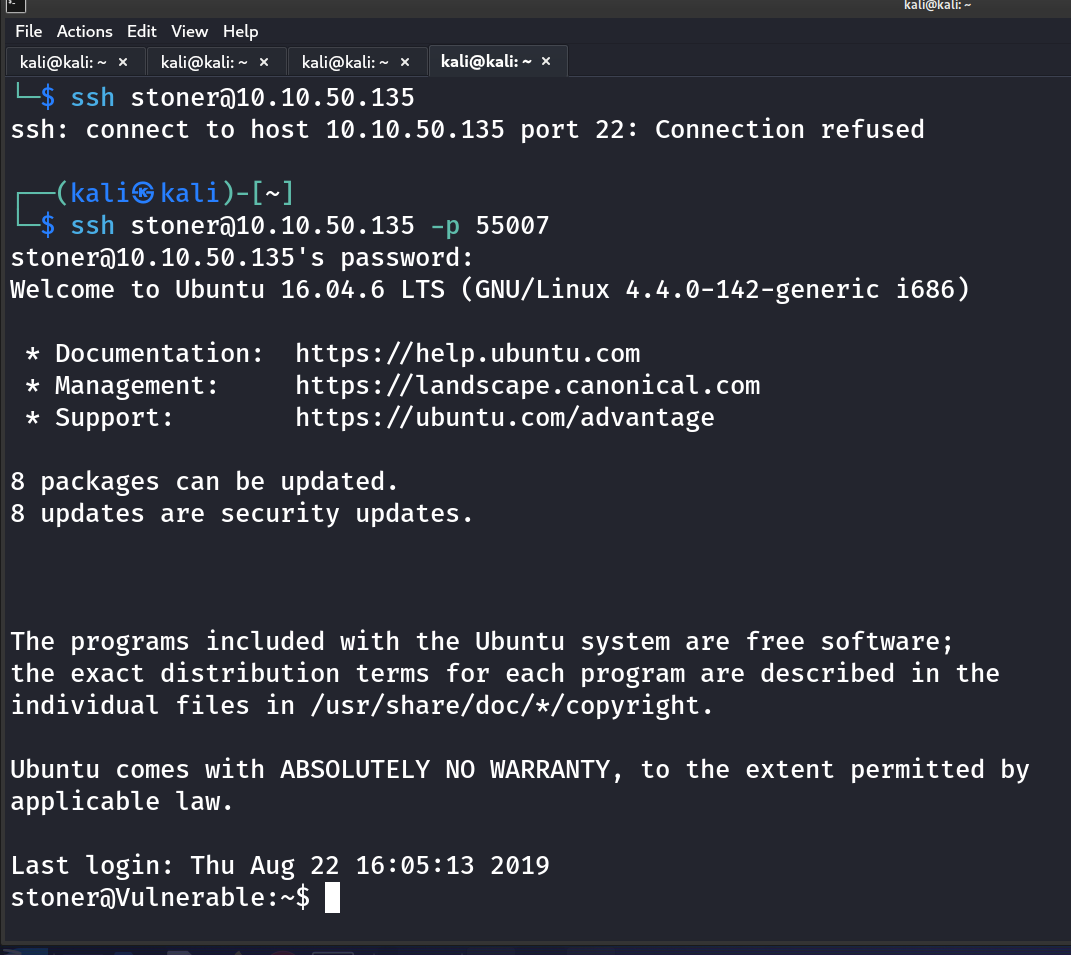
Task: Click the cursor at stoner@Vulnerable prompt
Action: point(333,897)
